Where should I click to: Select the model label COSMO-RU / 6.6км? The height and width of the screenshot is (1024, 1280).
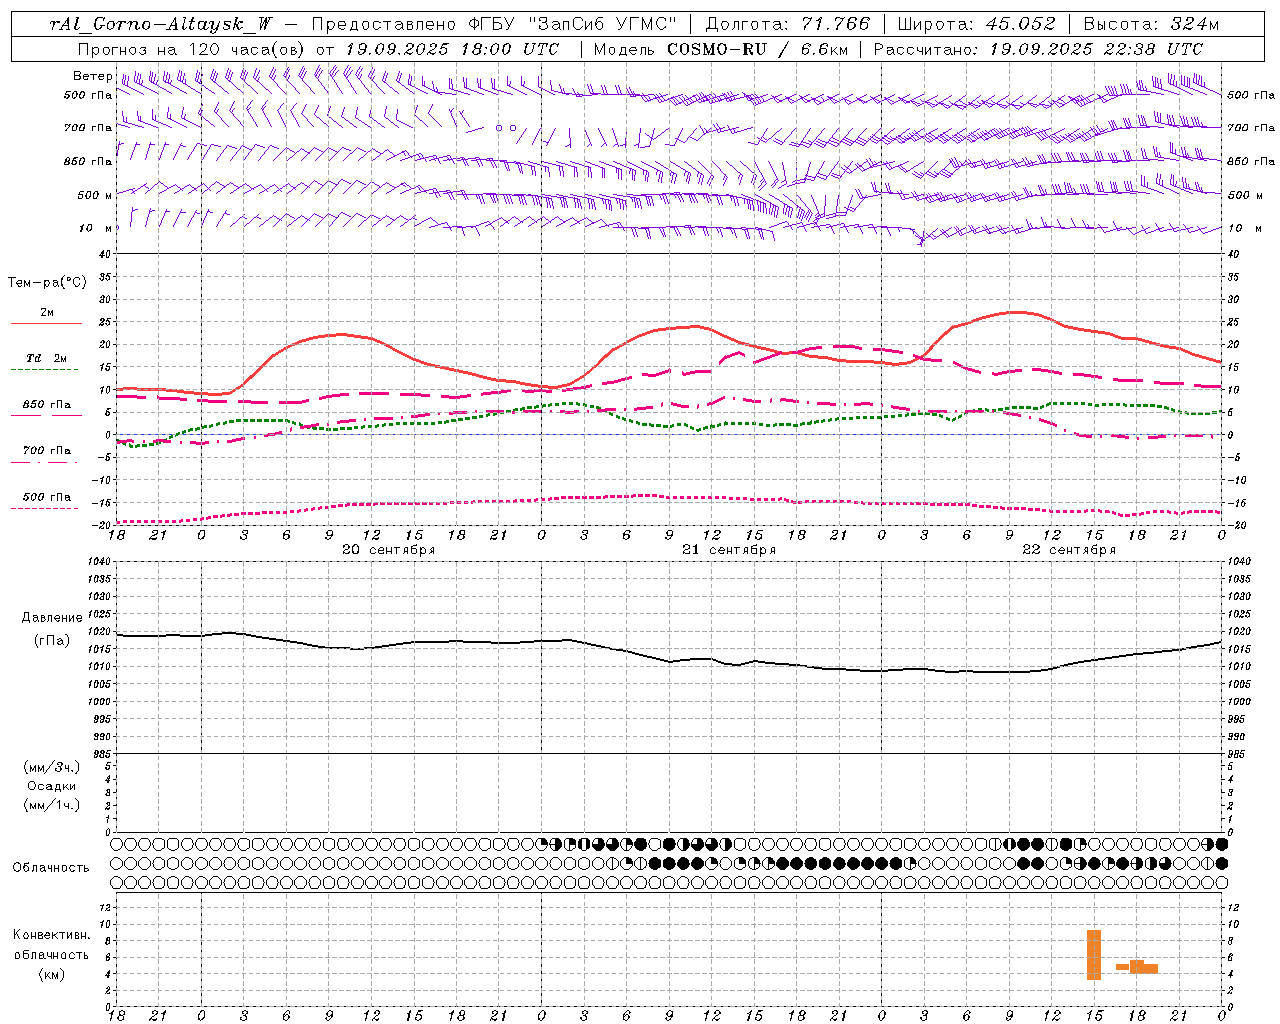[x=758, y=49]
